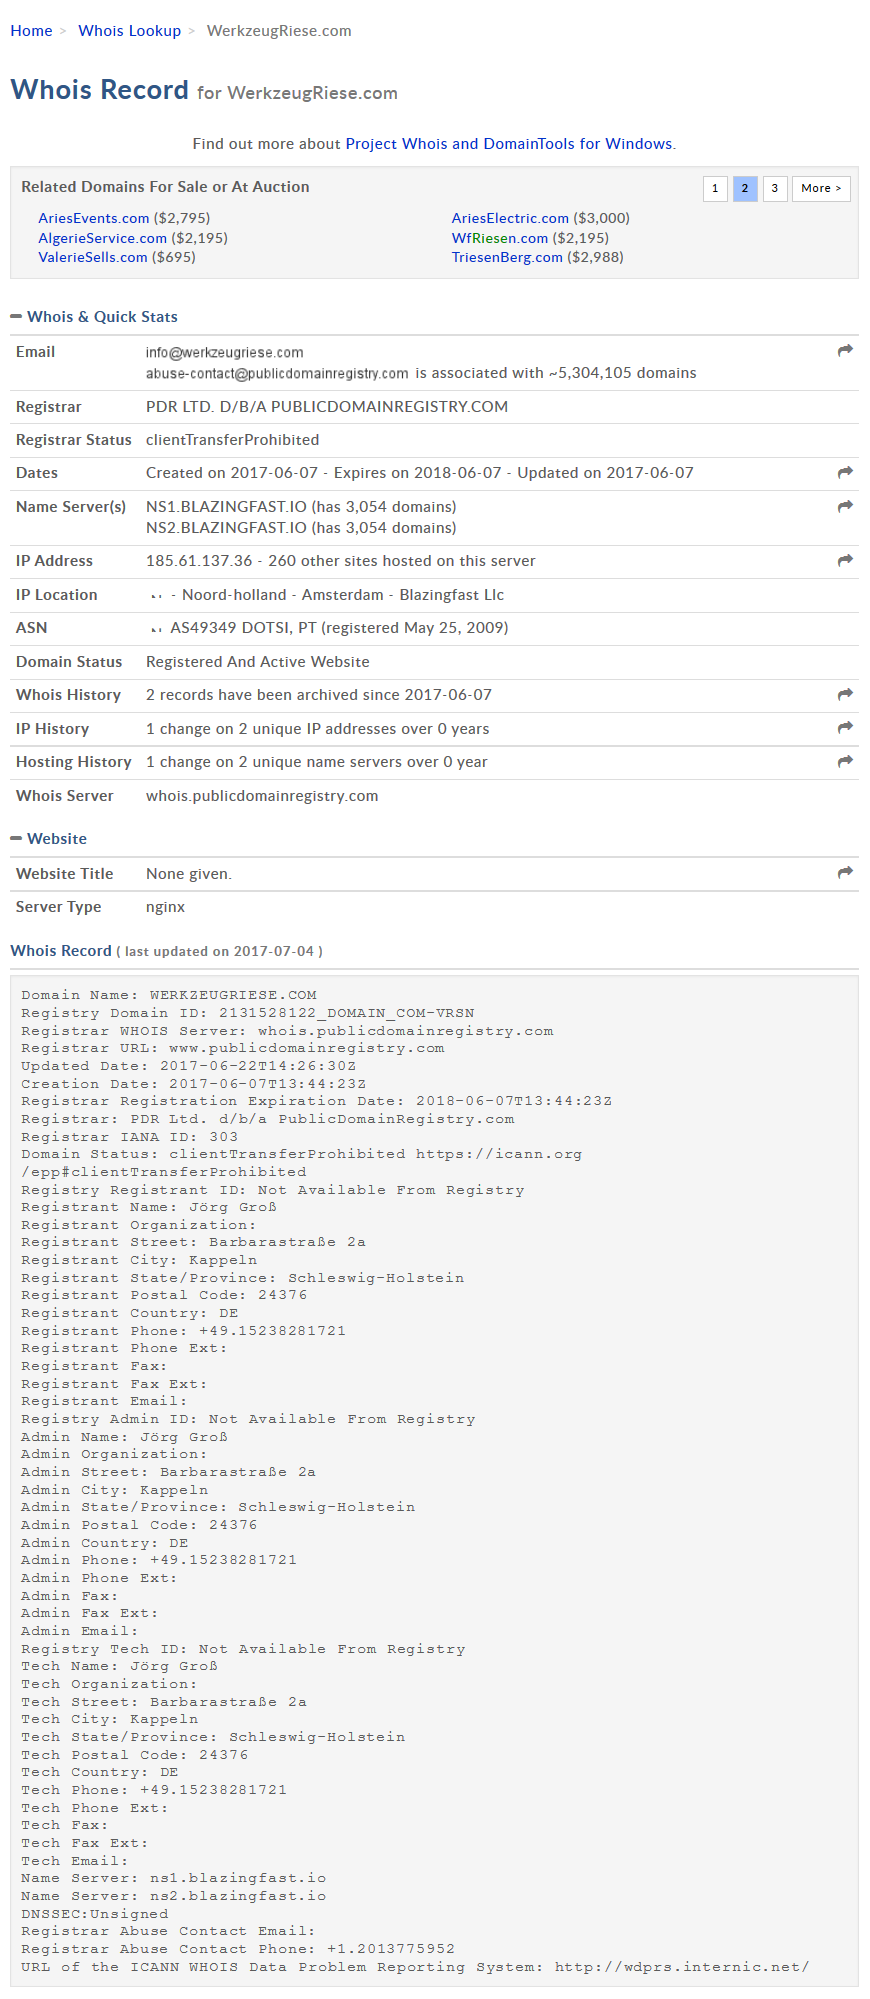Click the share arrow in Dates row
Screen dimensions: 870x1999
[x=845, y=472]
